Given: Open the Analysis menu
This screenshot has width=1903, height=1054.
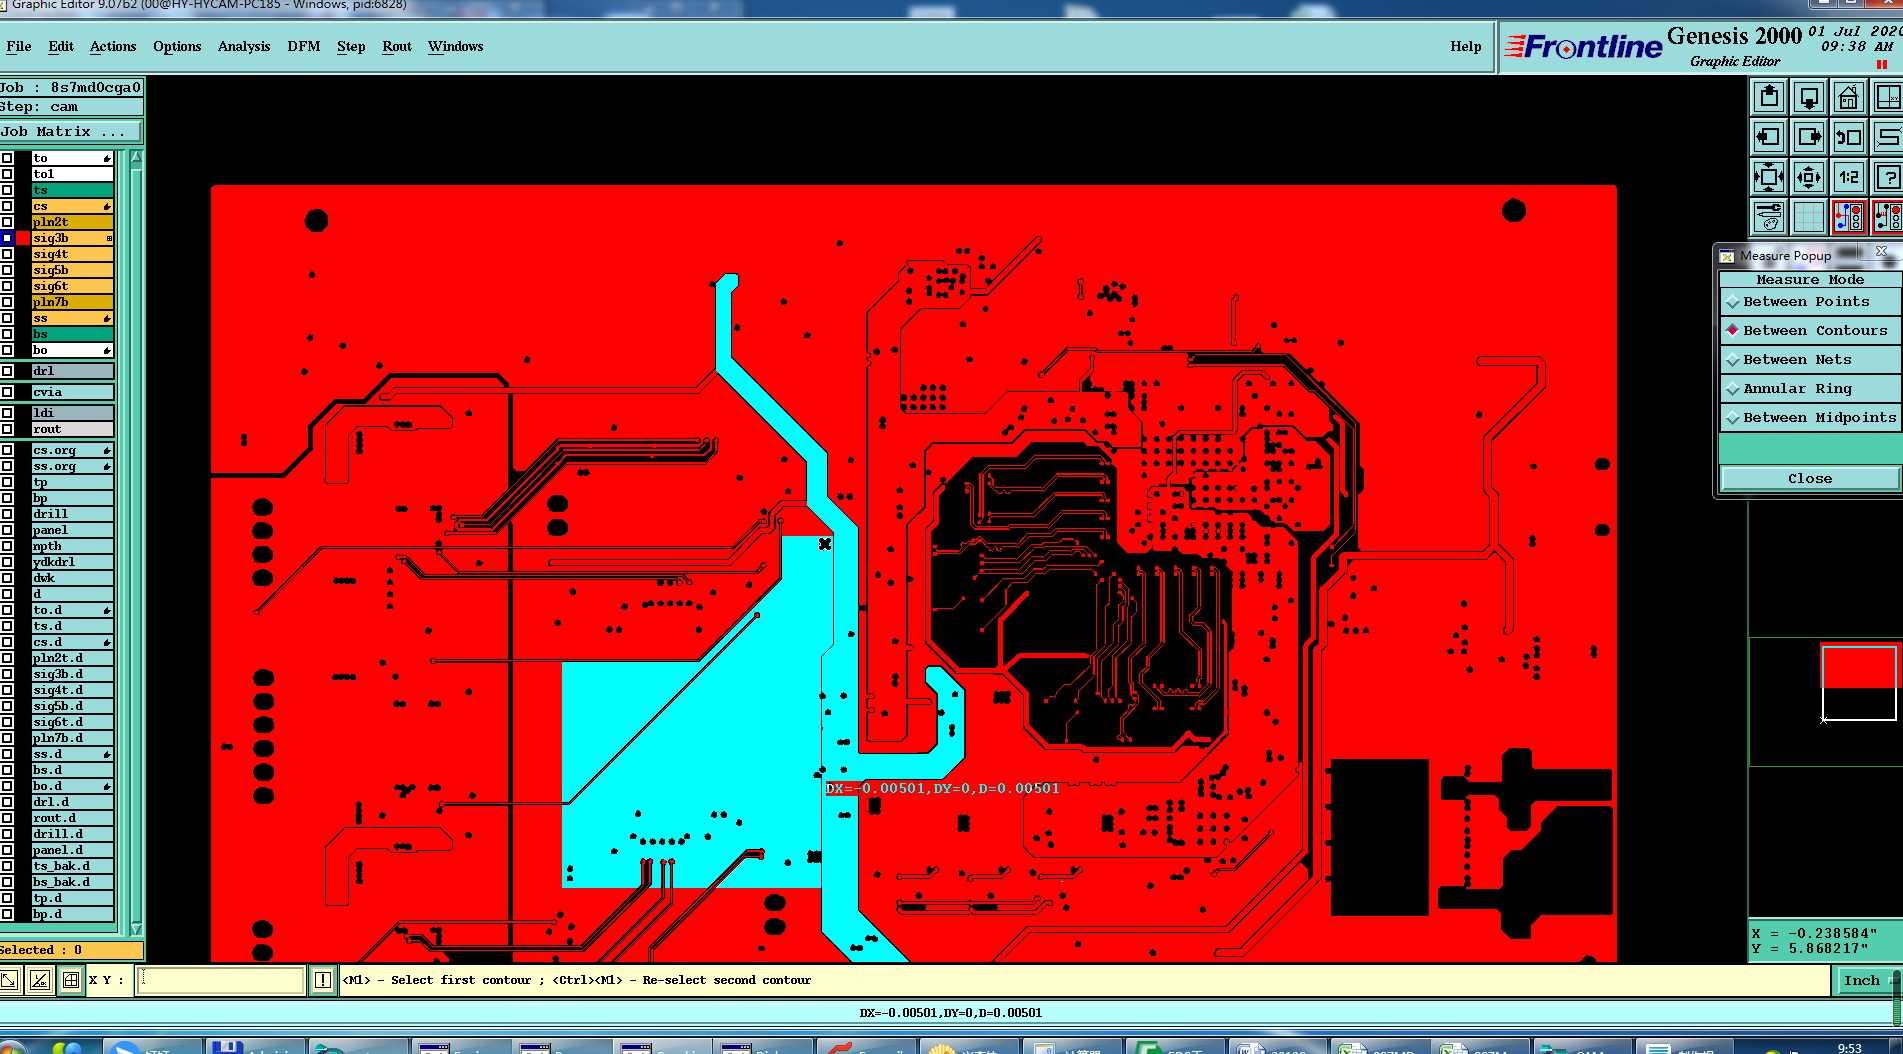Looking at the screenshot, I should (244, 46).
